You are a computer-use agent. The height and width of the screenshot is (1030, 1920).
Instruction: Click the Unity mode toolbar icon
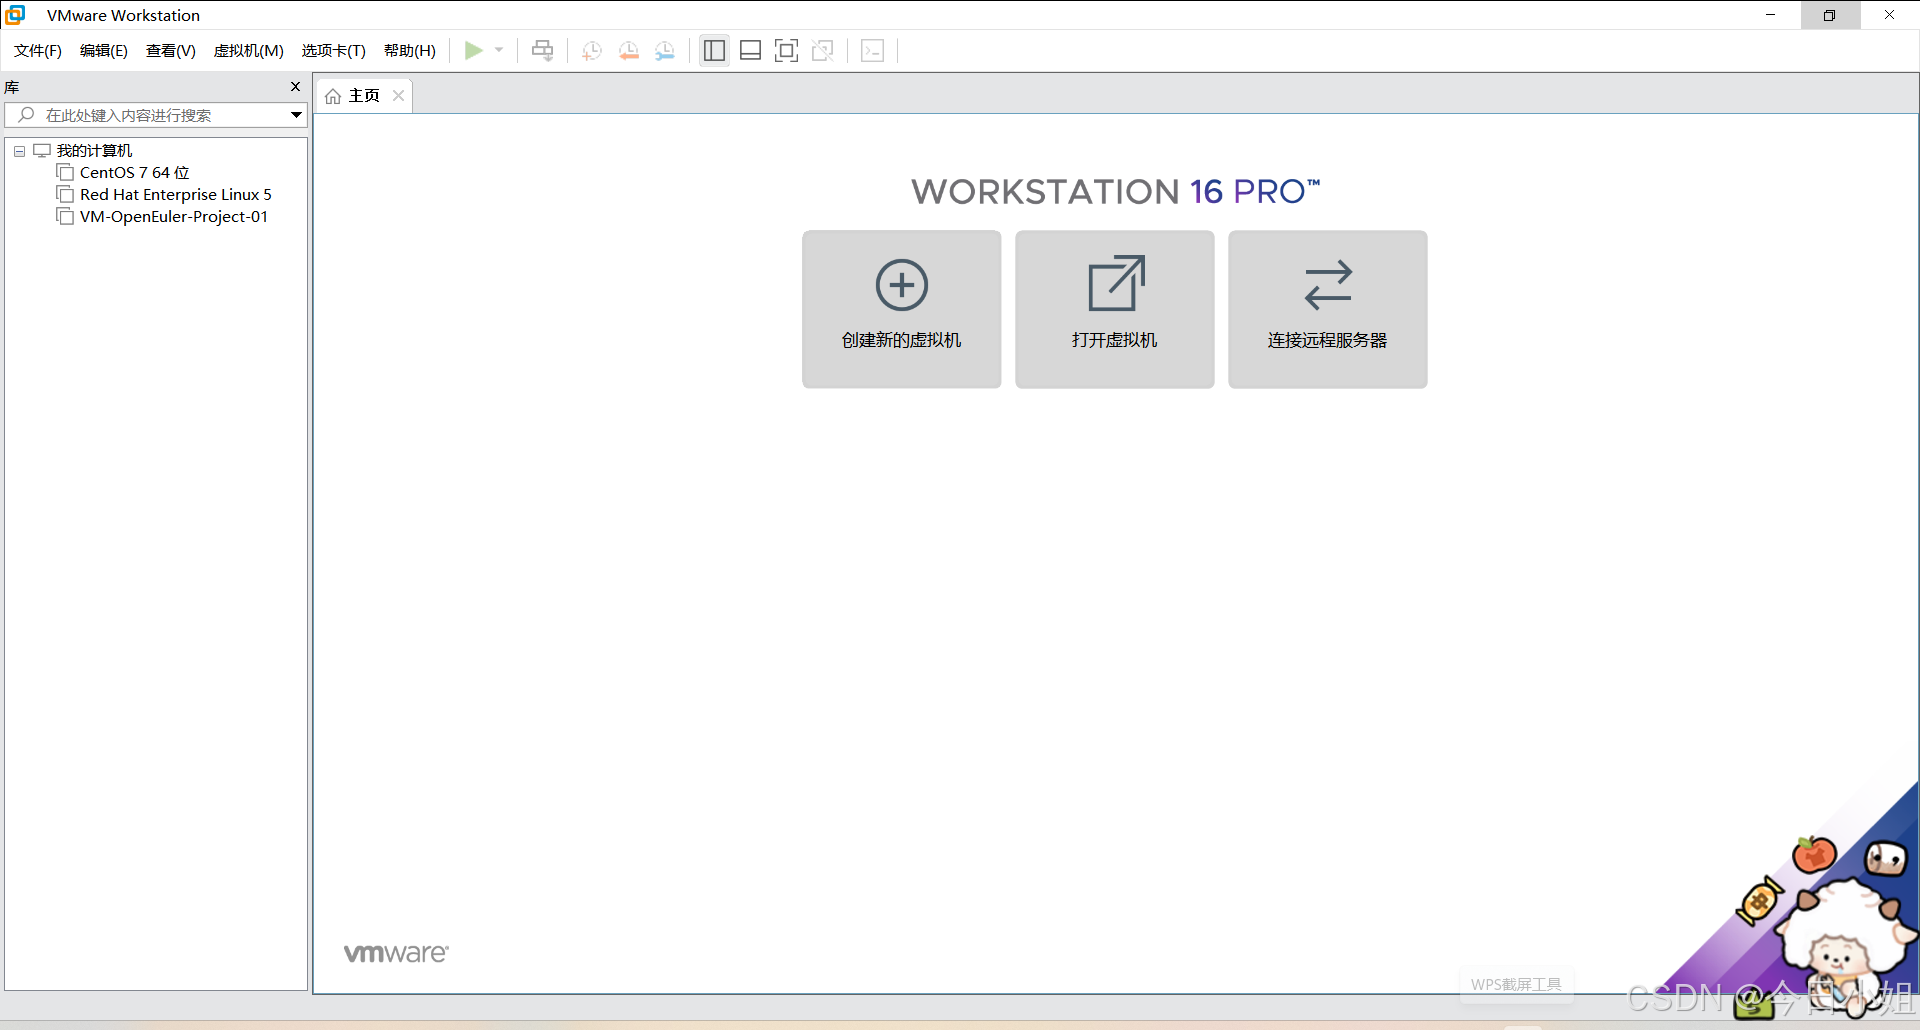pos(823,50)
